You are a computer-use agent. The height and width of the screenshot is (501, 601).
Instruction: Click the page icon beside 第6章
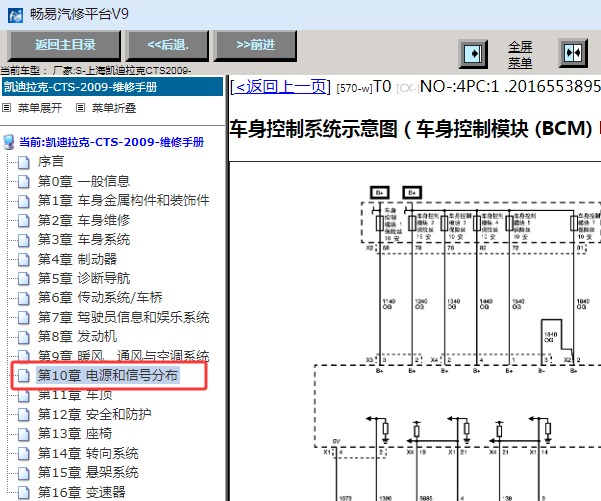tap(24, 298)
